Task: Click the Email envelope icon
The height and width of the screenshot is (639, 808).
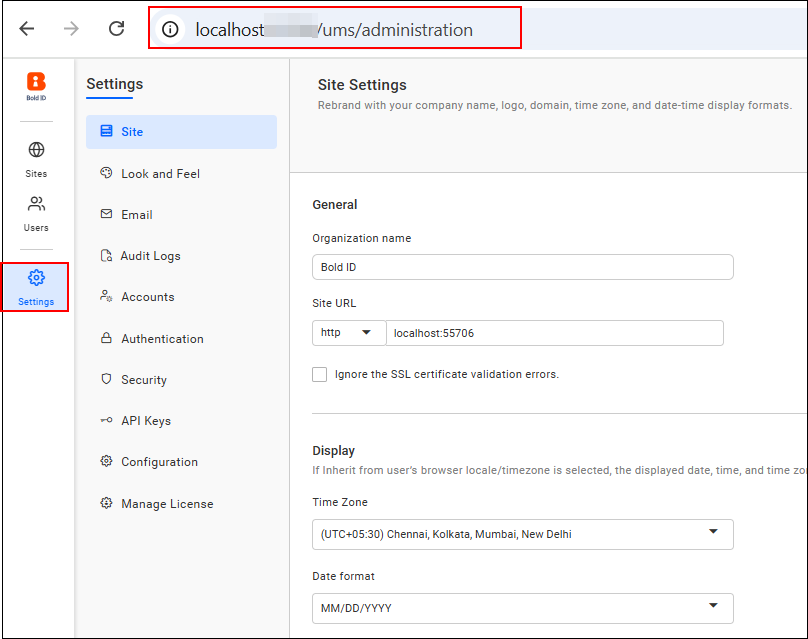Action: (x=106, y=214)
